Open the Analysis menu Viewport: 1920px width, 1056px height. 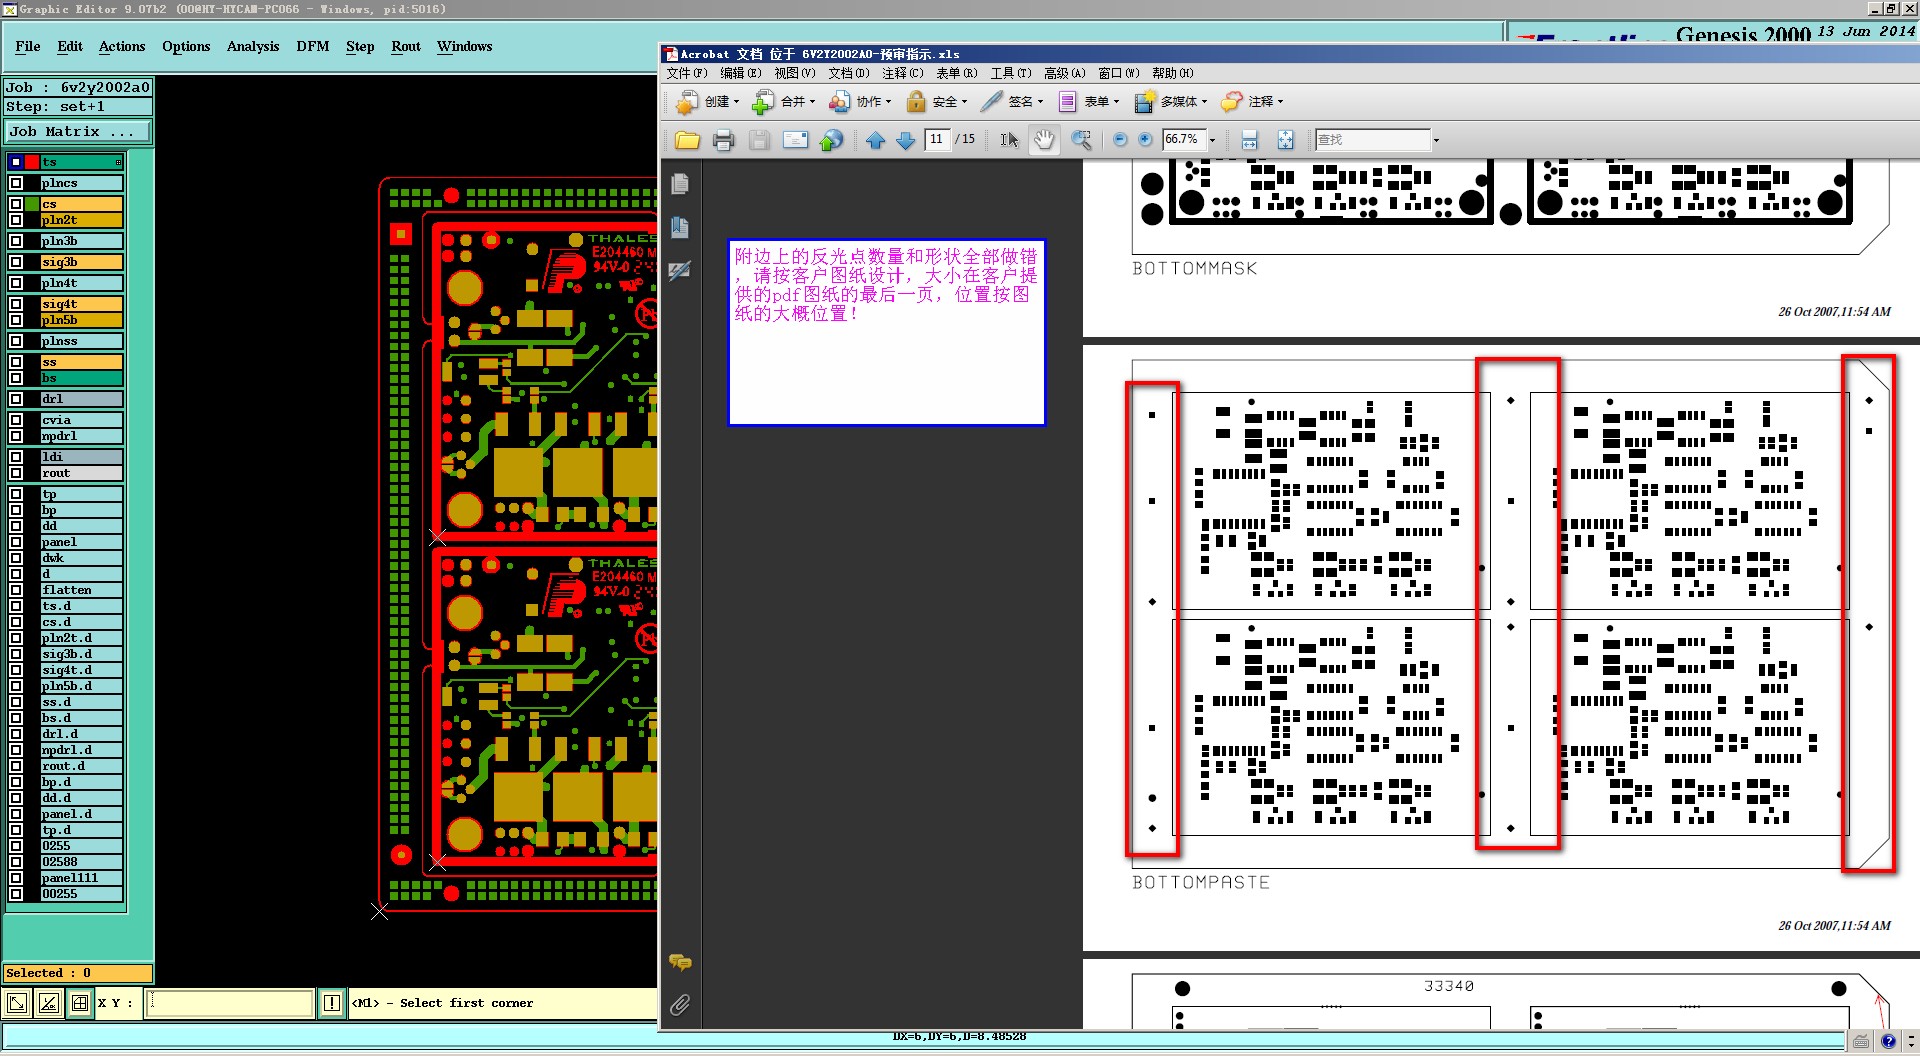click(252, 47)
